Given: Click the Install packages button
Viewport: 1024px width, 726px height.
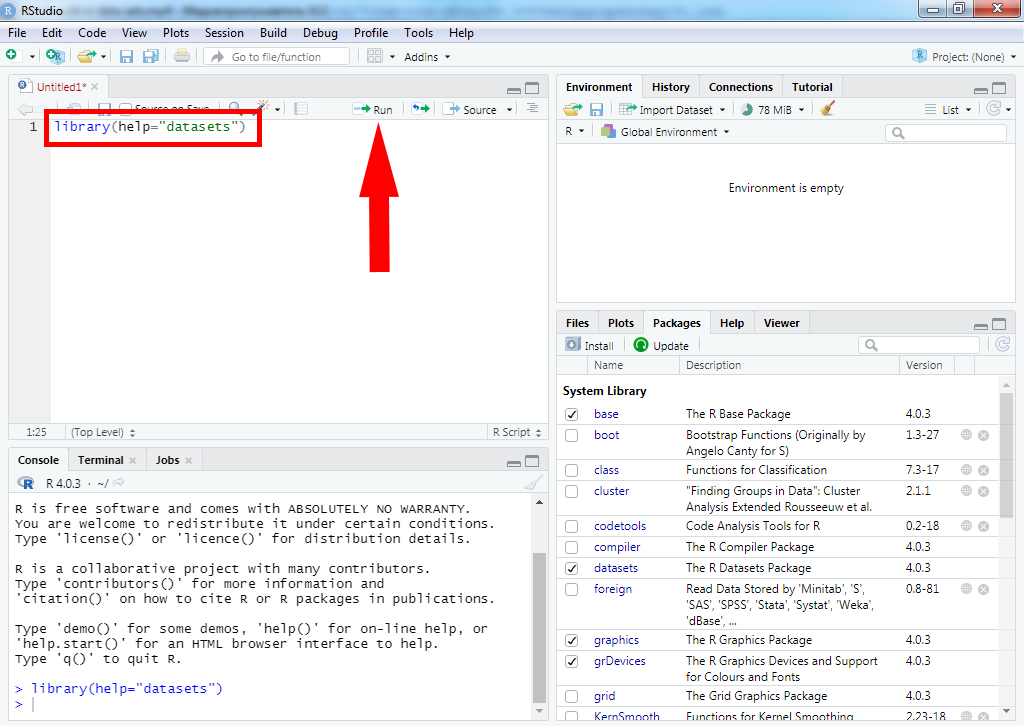Looking at the screenshot, I should [590, 345].
